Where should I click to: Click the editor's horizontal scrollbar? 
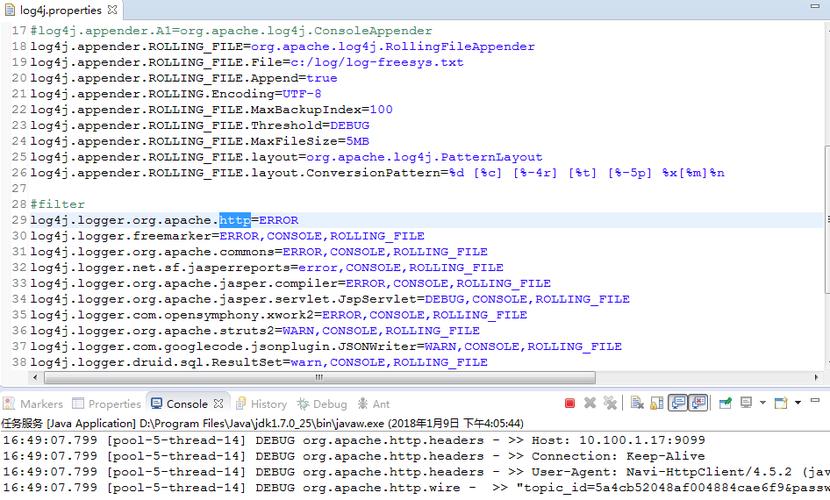point(400,378)
